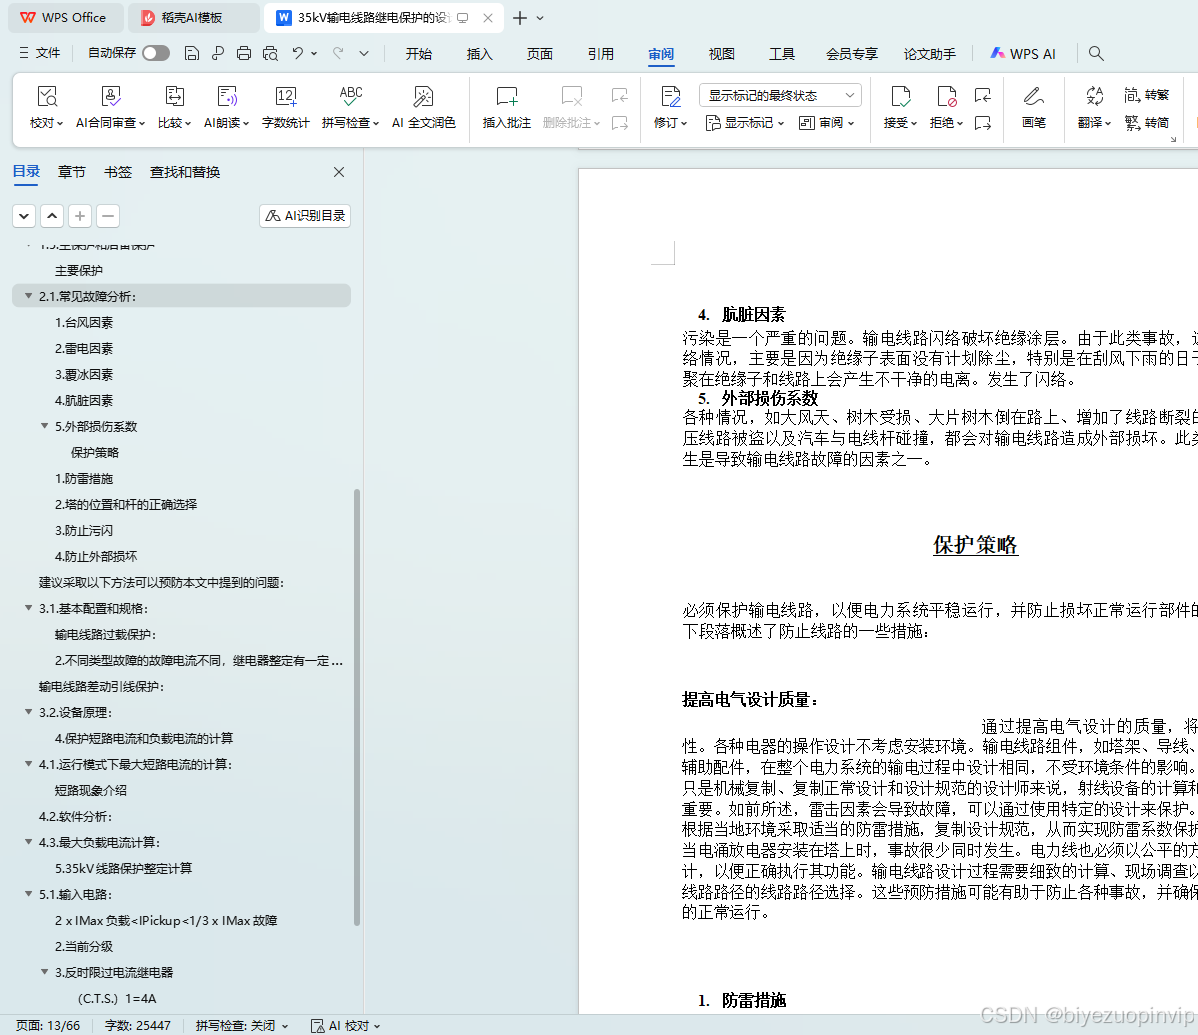Click the save document icon
This screenshot has height=1035, width=1198.
pyautogui.click(x=192, y=53)
